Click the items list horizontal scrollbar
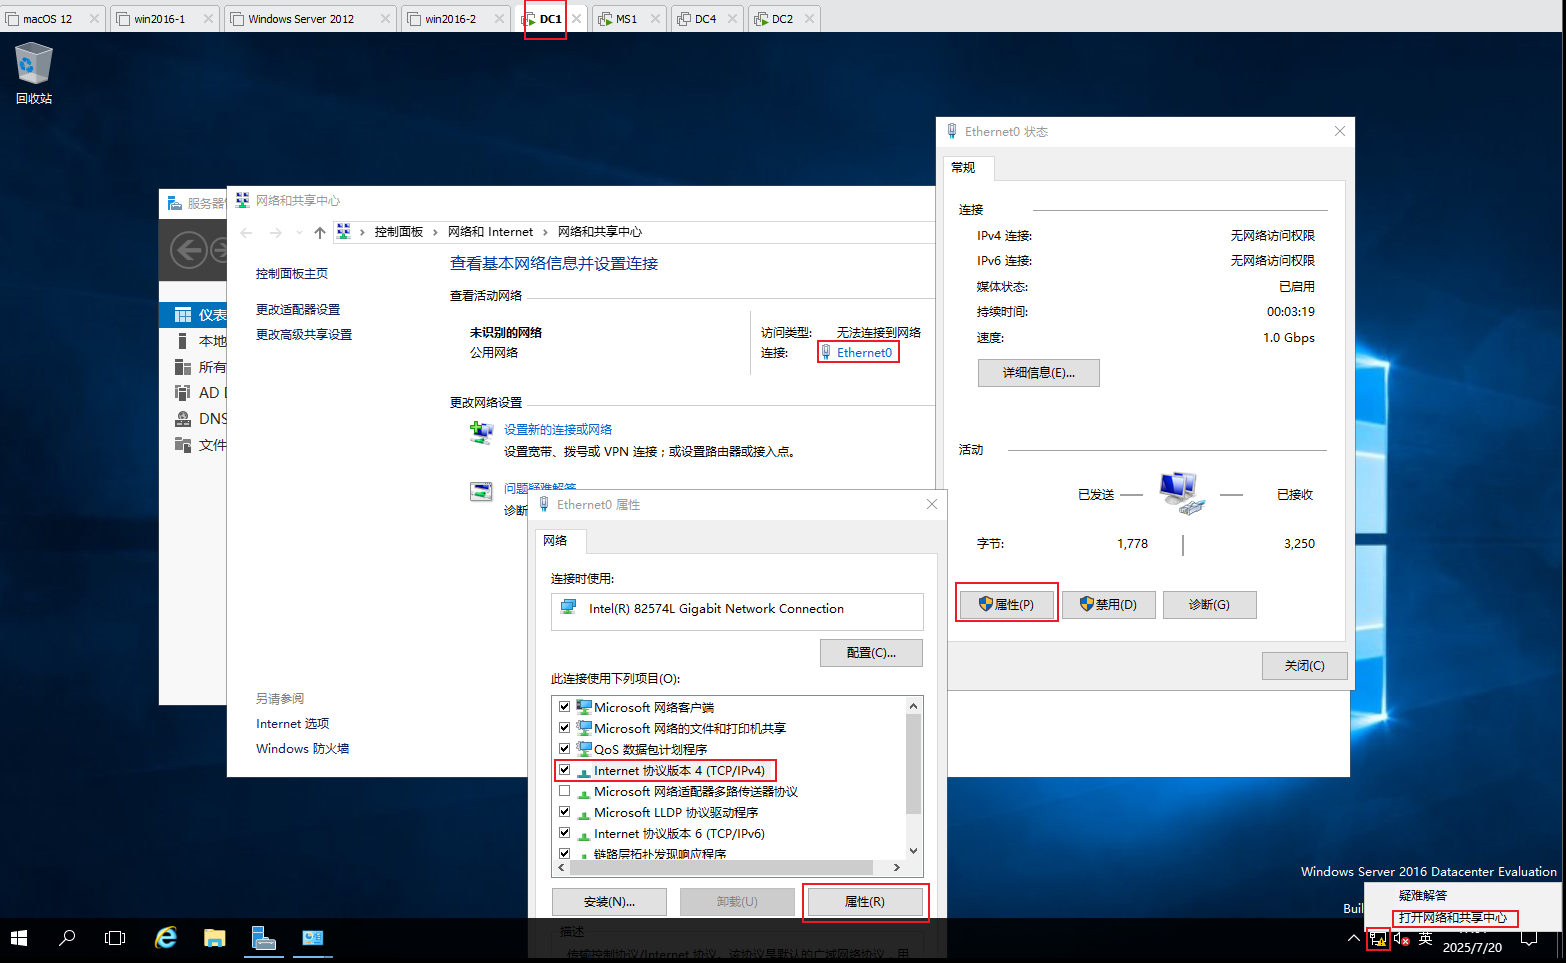1566x963 pixels. 720,868
